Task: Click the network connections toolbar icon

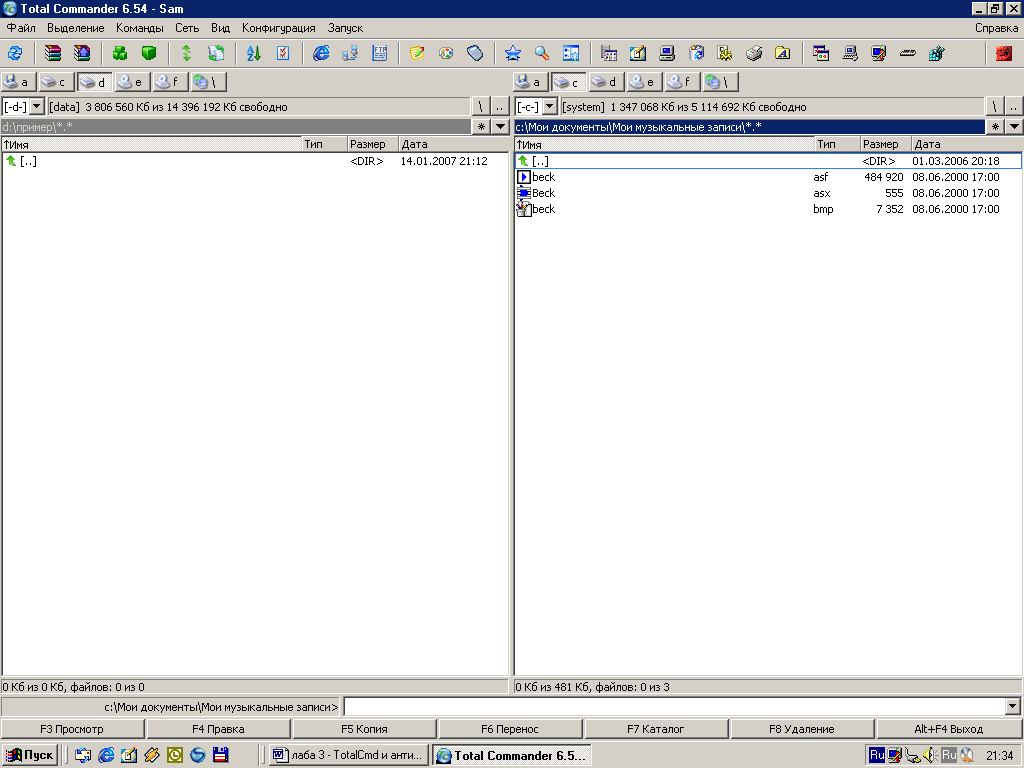Action: 350,54
